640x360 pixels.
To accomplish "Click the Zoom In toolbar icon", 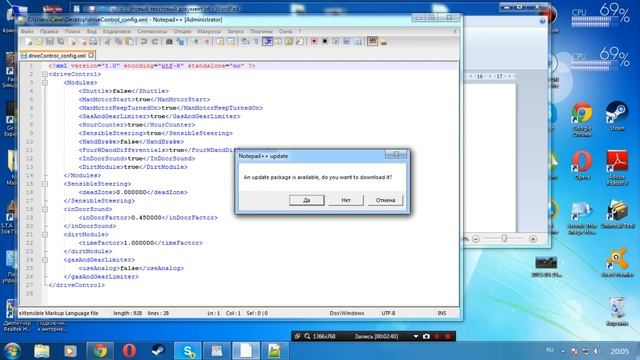I will 196,42.
